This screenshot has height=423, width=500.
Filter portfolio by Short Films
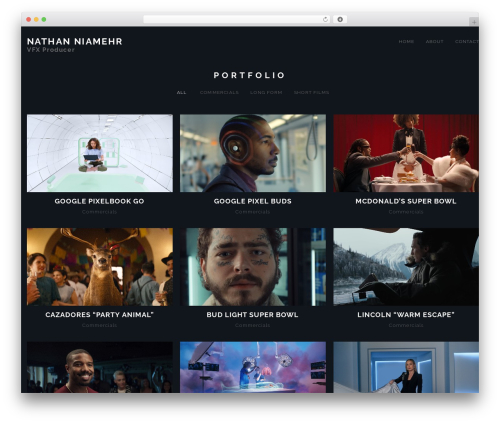(x=311, y=92)
